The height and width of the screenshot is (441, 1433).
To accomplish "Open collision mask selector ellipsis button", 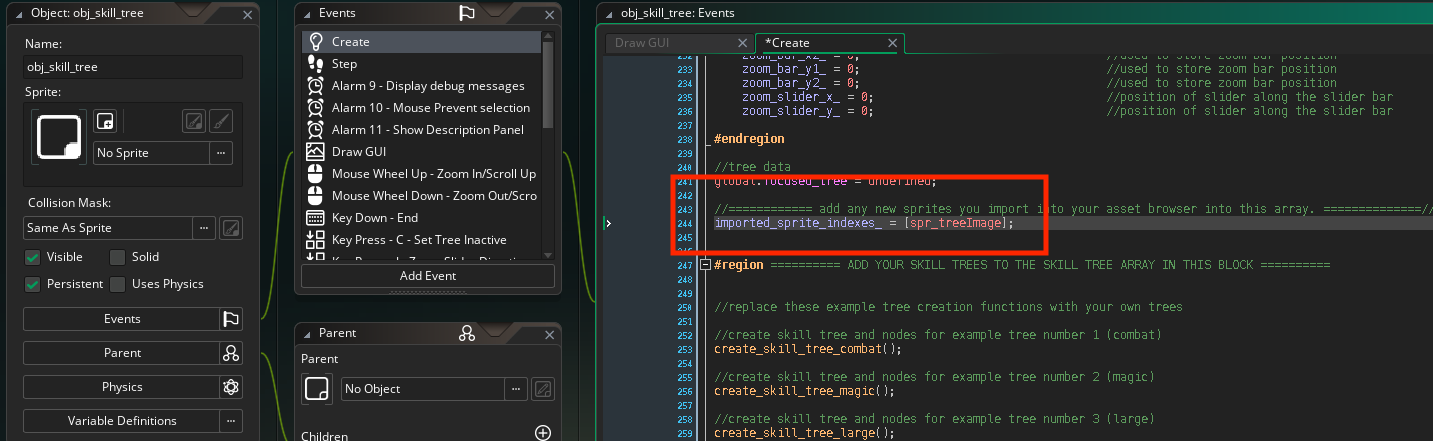I will click(x=204, y=228).
